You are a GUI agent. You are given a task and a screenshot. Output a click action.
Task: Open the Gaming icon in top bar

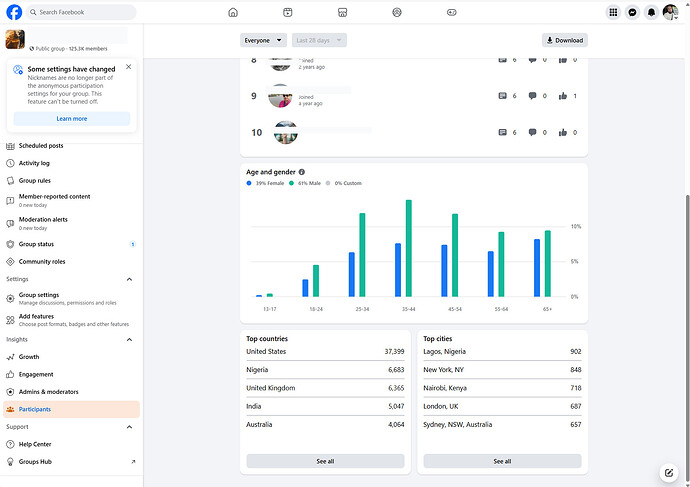(x=451, y=12)
